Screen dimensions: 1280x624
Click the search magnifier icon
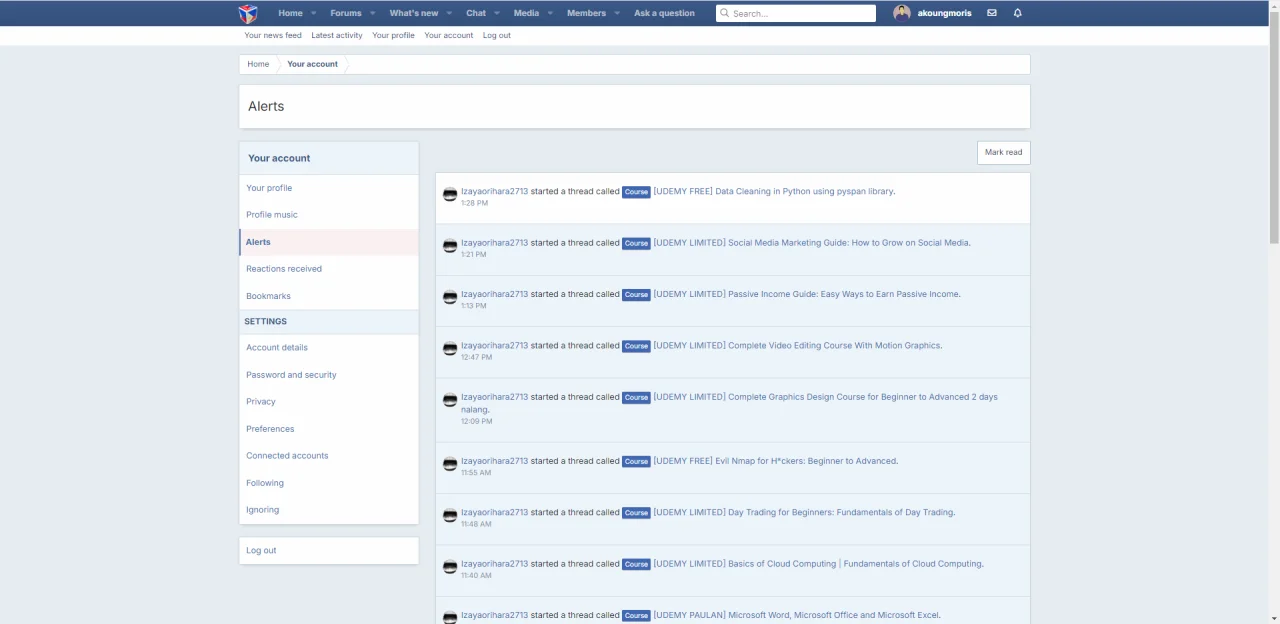(725, 13)
